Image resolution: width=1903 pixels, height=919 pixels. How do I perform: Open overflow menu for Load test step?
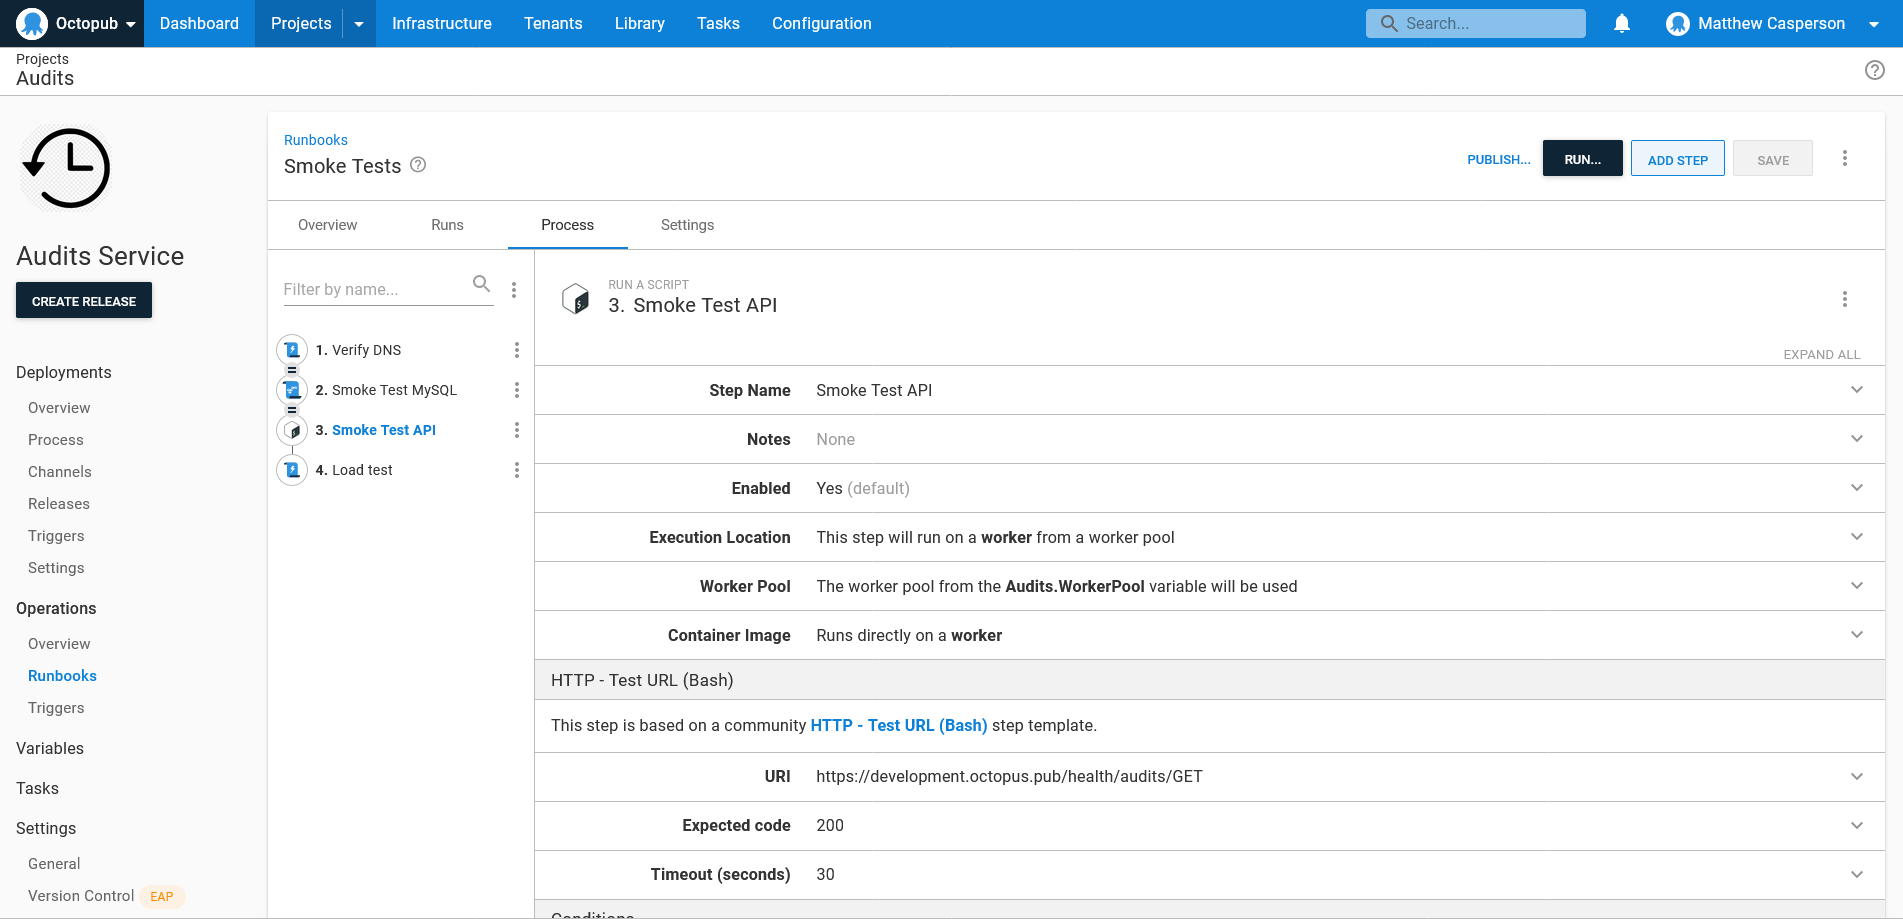click(x=516, y=470)
